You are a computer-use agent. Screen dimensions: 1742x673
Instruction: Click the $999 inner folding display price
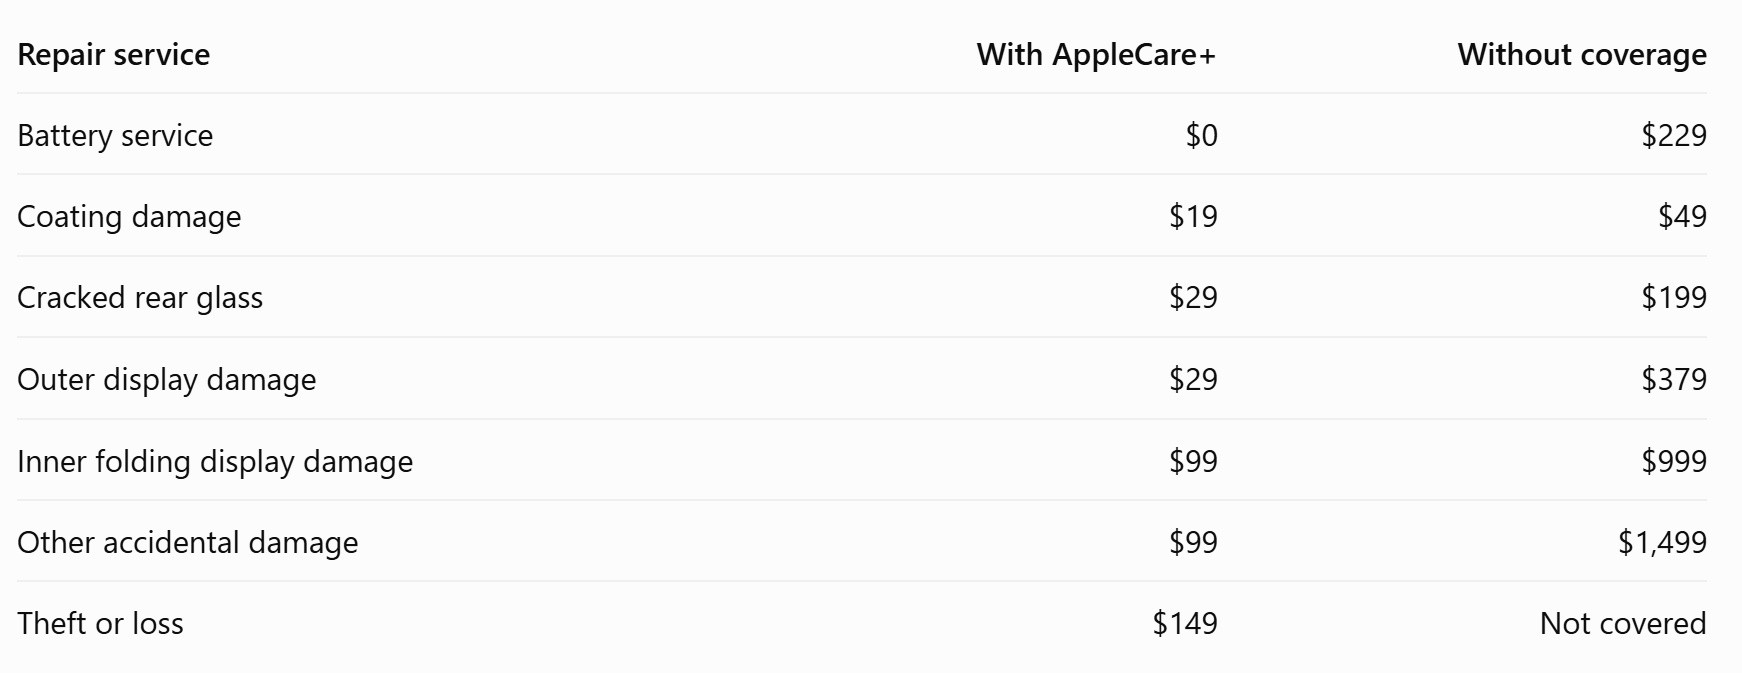[1674, 462]
